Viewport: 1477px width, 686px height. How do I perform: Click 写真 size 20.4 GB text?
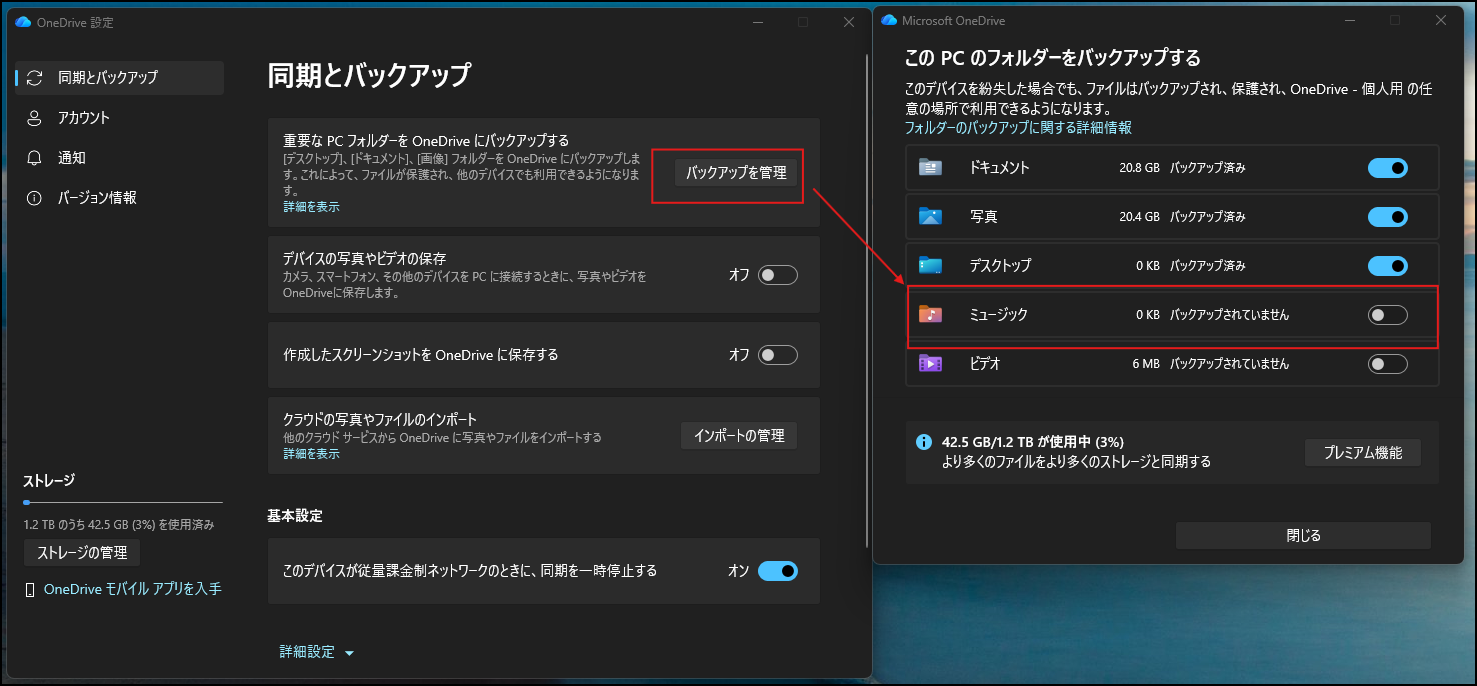1139,217
